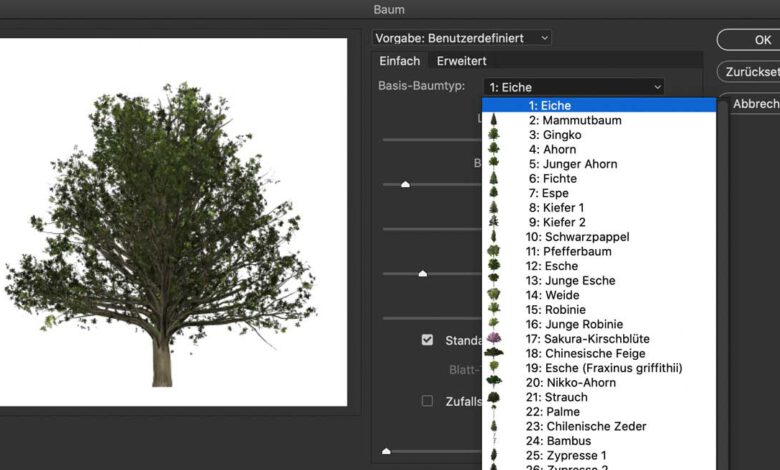Click the Mammutbaum tree icon
Viewport: 780px width, 470px height.
pos(494,120)
